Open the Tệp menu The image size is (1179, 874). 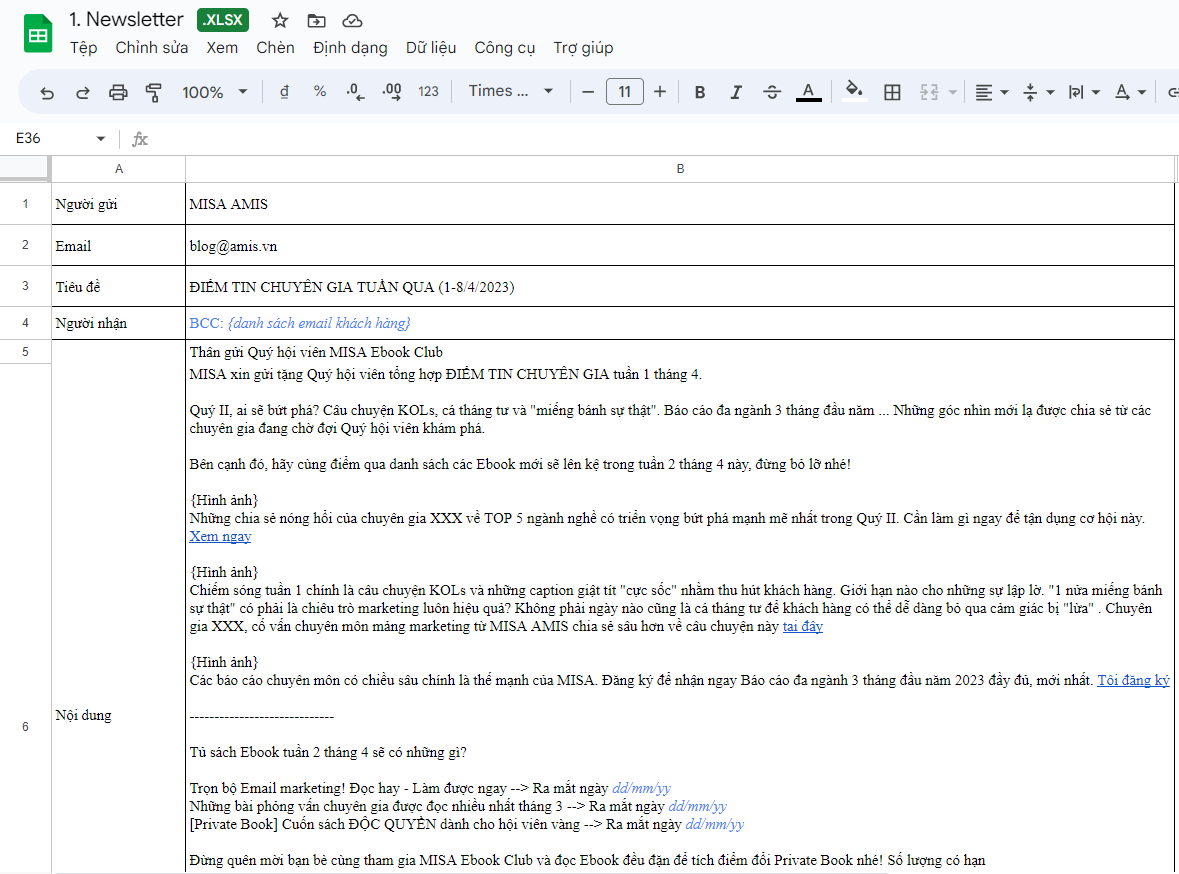83,47
